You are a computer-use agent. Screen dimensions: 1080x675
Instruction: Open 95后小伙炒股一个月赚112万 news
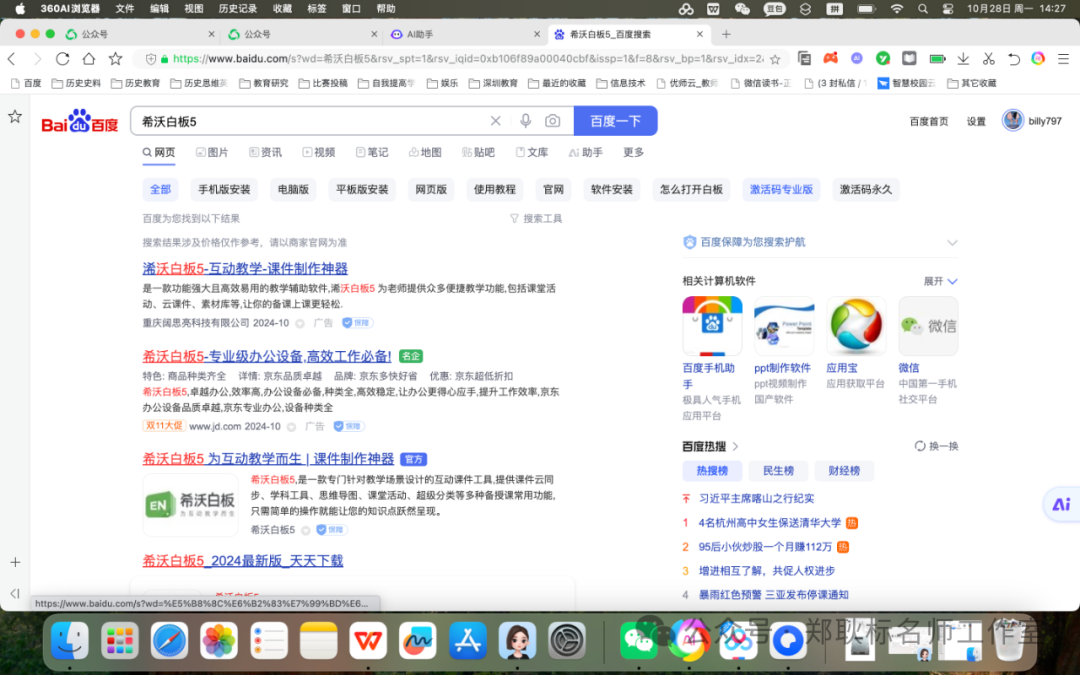(x=765, y=547)
